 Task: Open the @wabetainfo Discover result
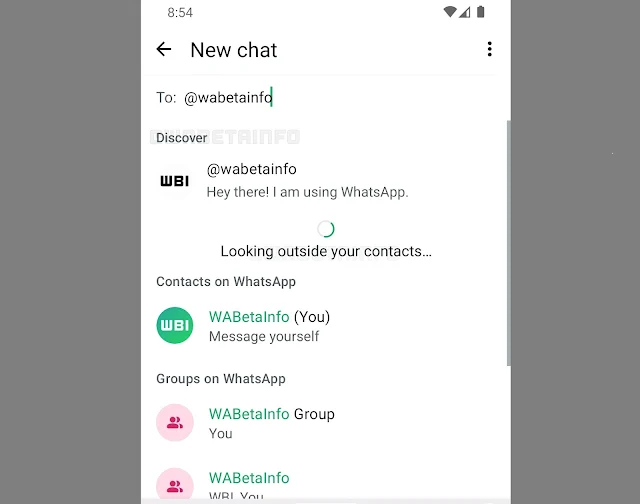pyautogui.click(x=326, y=180)
